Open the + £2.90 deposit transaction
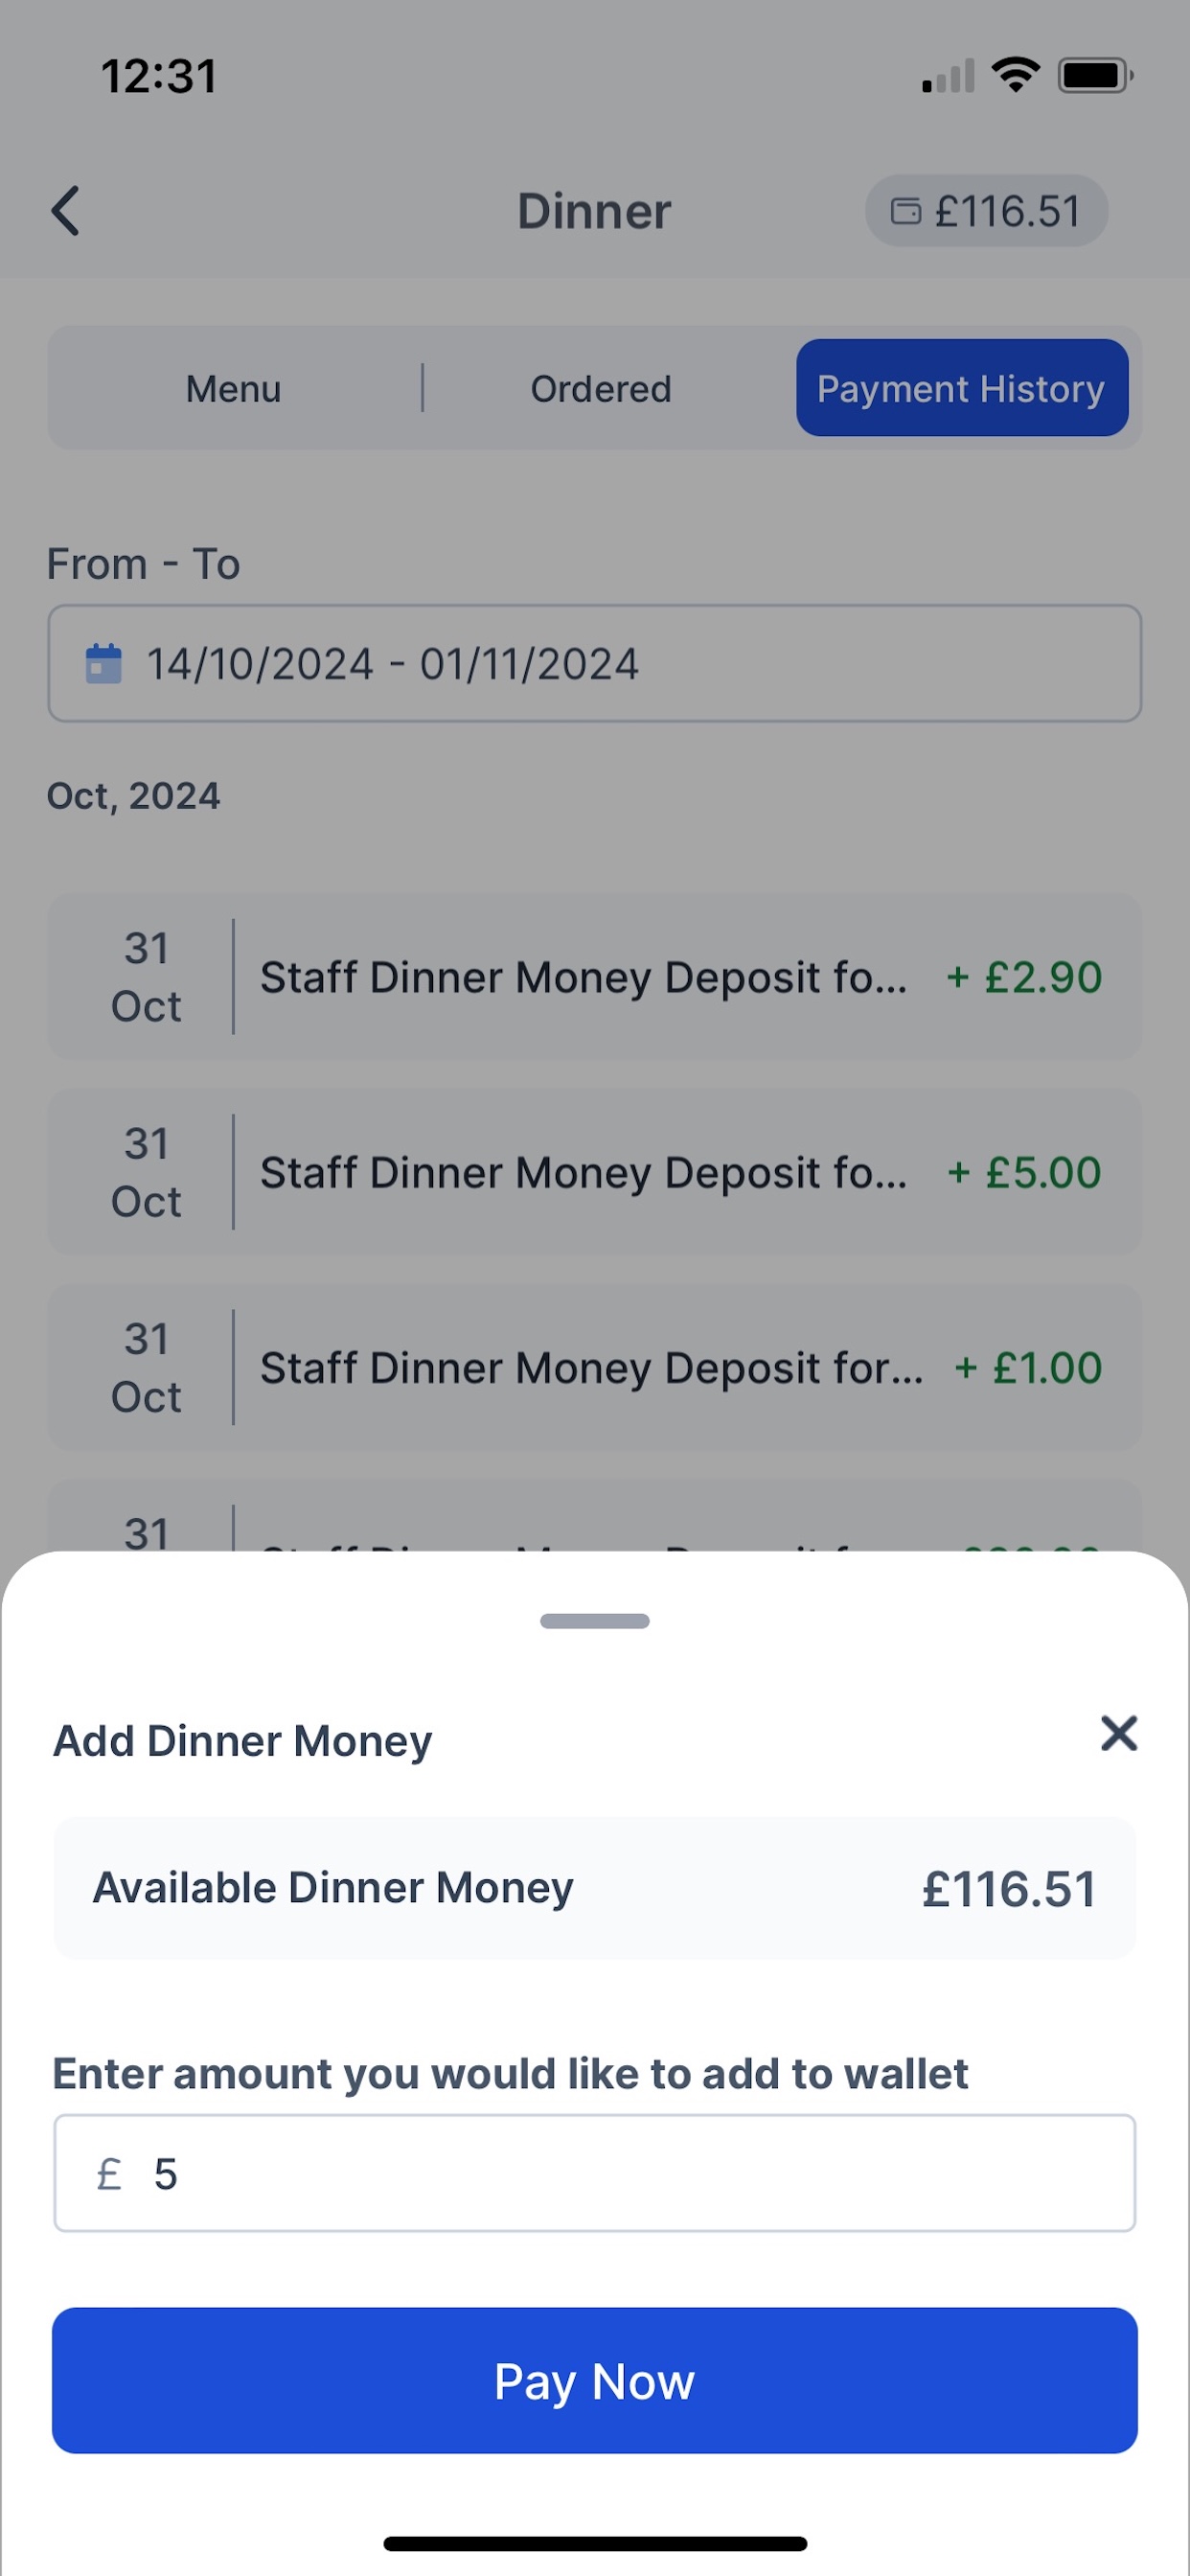 pos(594,977)
